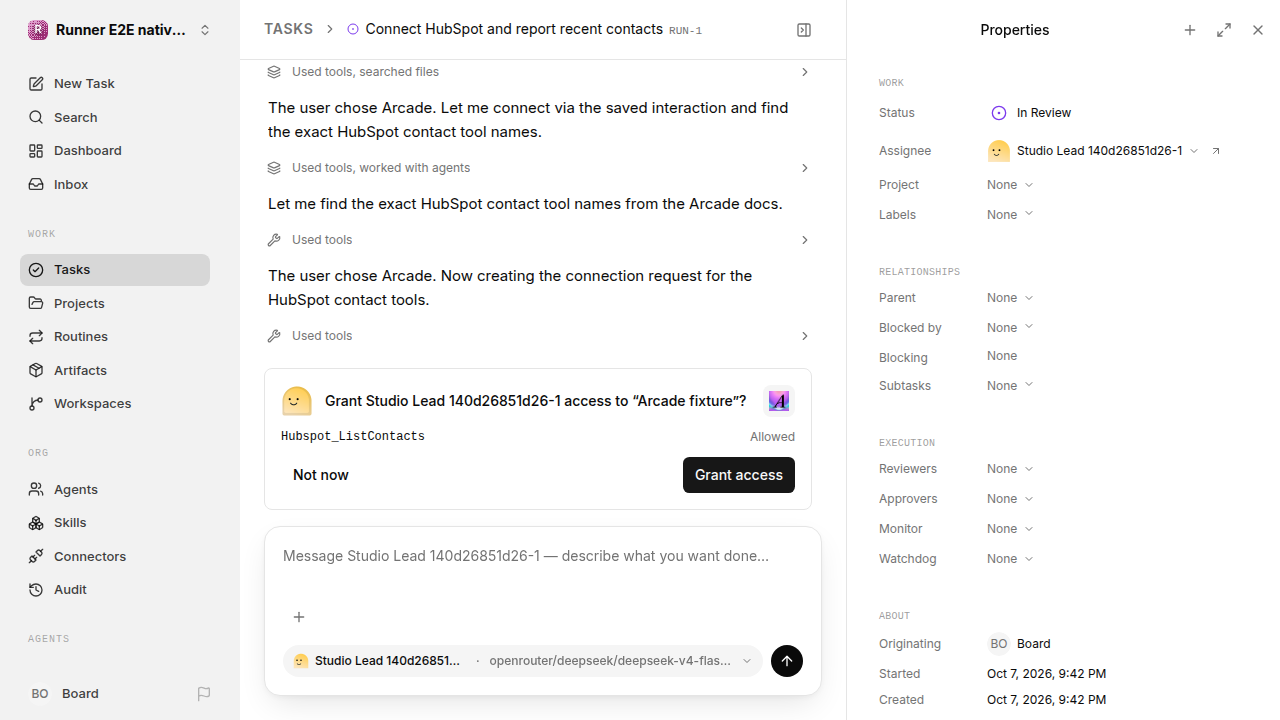This screenshot has height=720, width=1280.
Task: Open the Watchdog dropdown
Action: coord(1010,559)
